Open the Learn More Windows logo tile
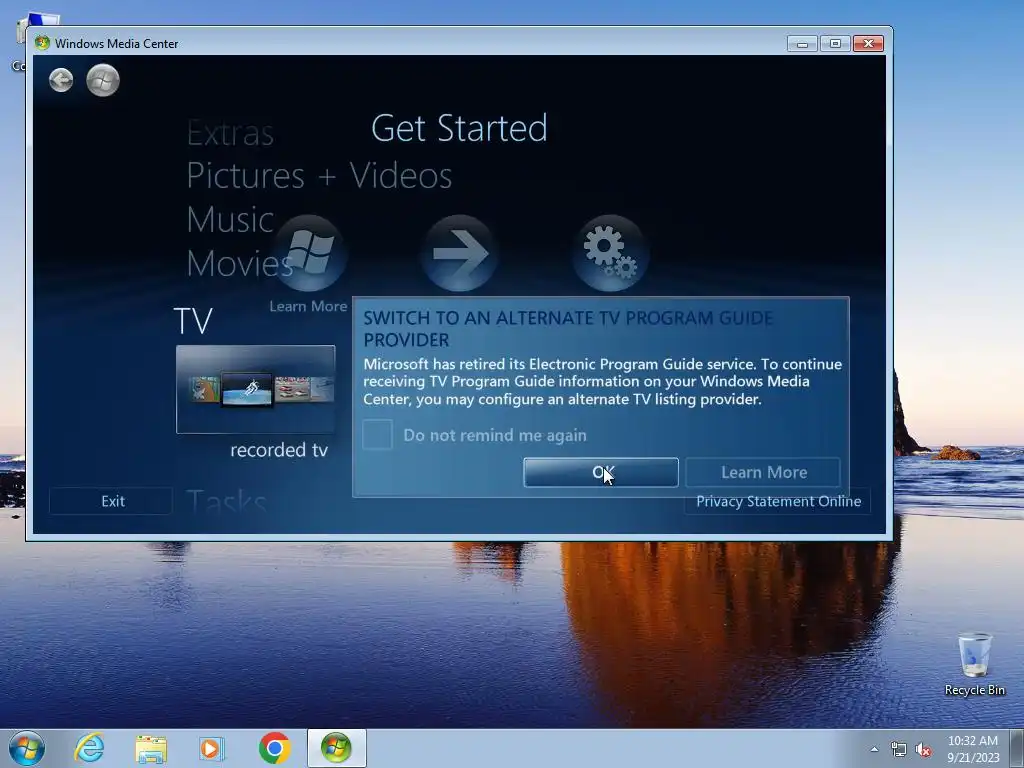The image size is (1024, 768). [310, 253]
